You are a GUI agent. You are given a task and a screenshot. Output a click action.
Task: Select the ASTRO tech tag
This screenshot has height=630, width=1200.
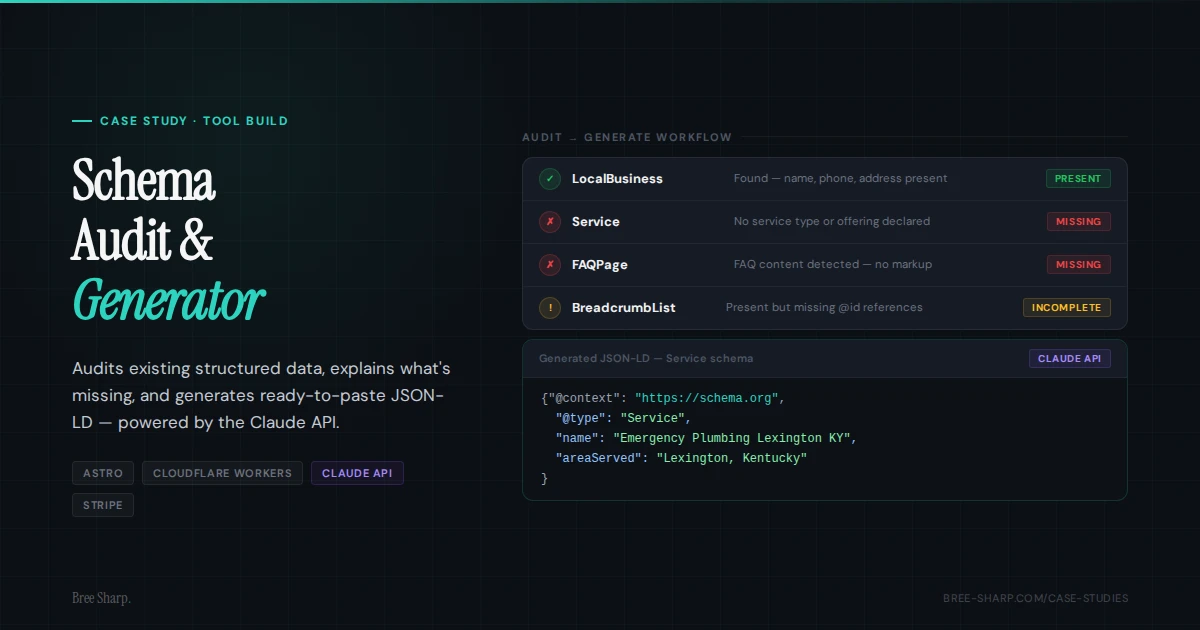[x=103, y=473]
